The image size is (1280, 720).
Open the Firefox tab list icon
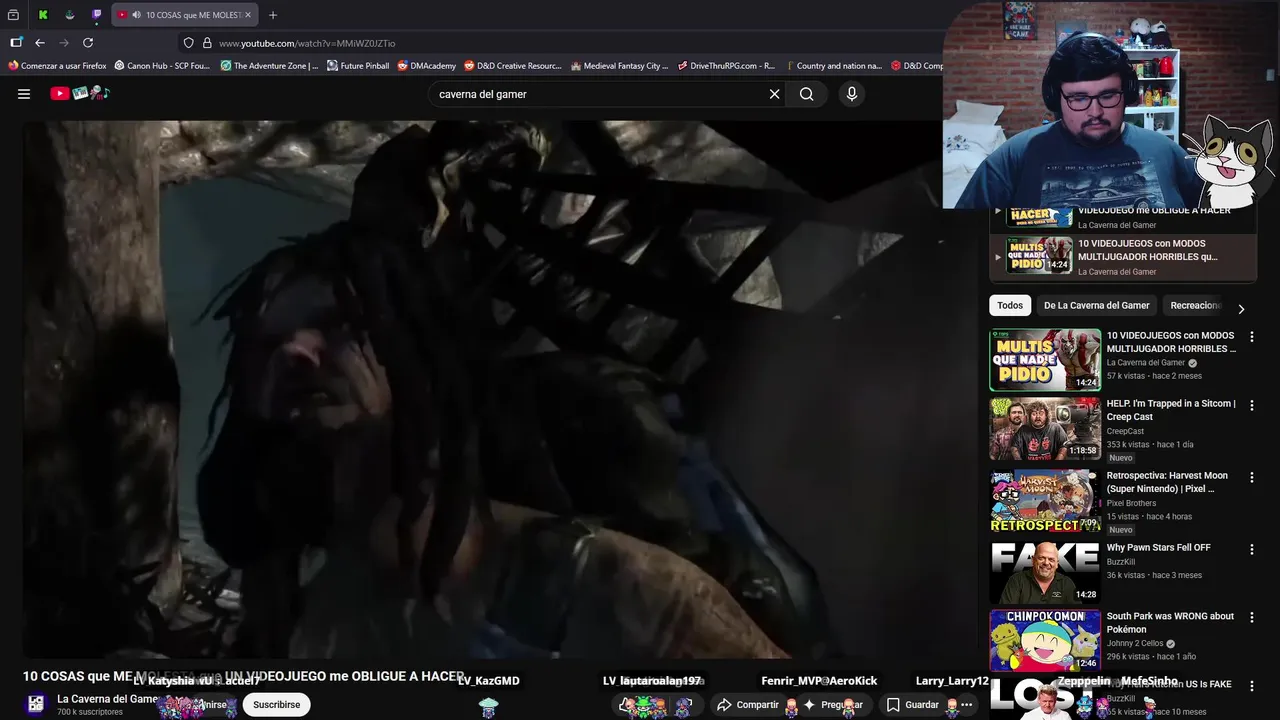point(14,15)
